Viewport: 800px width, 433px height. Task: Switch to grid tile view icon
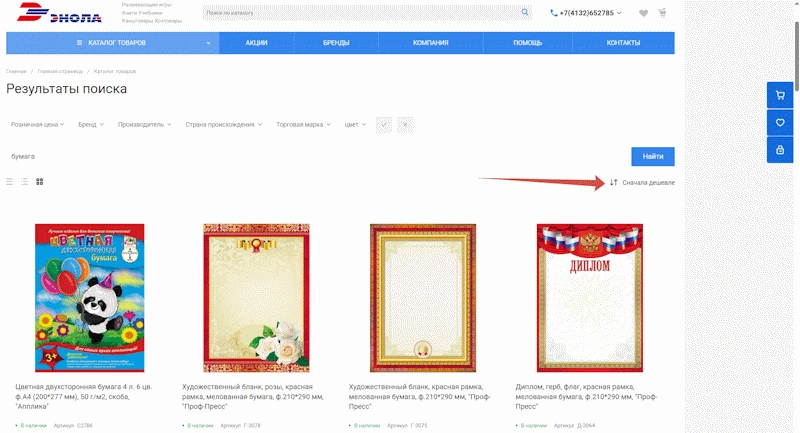(x=39, y=182)
